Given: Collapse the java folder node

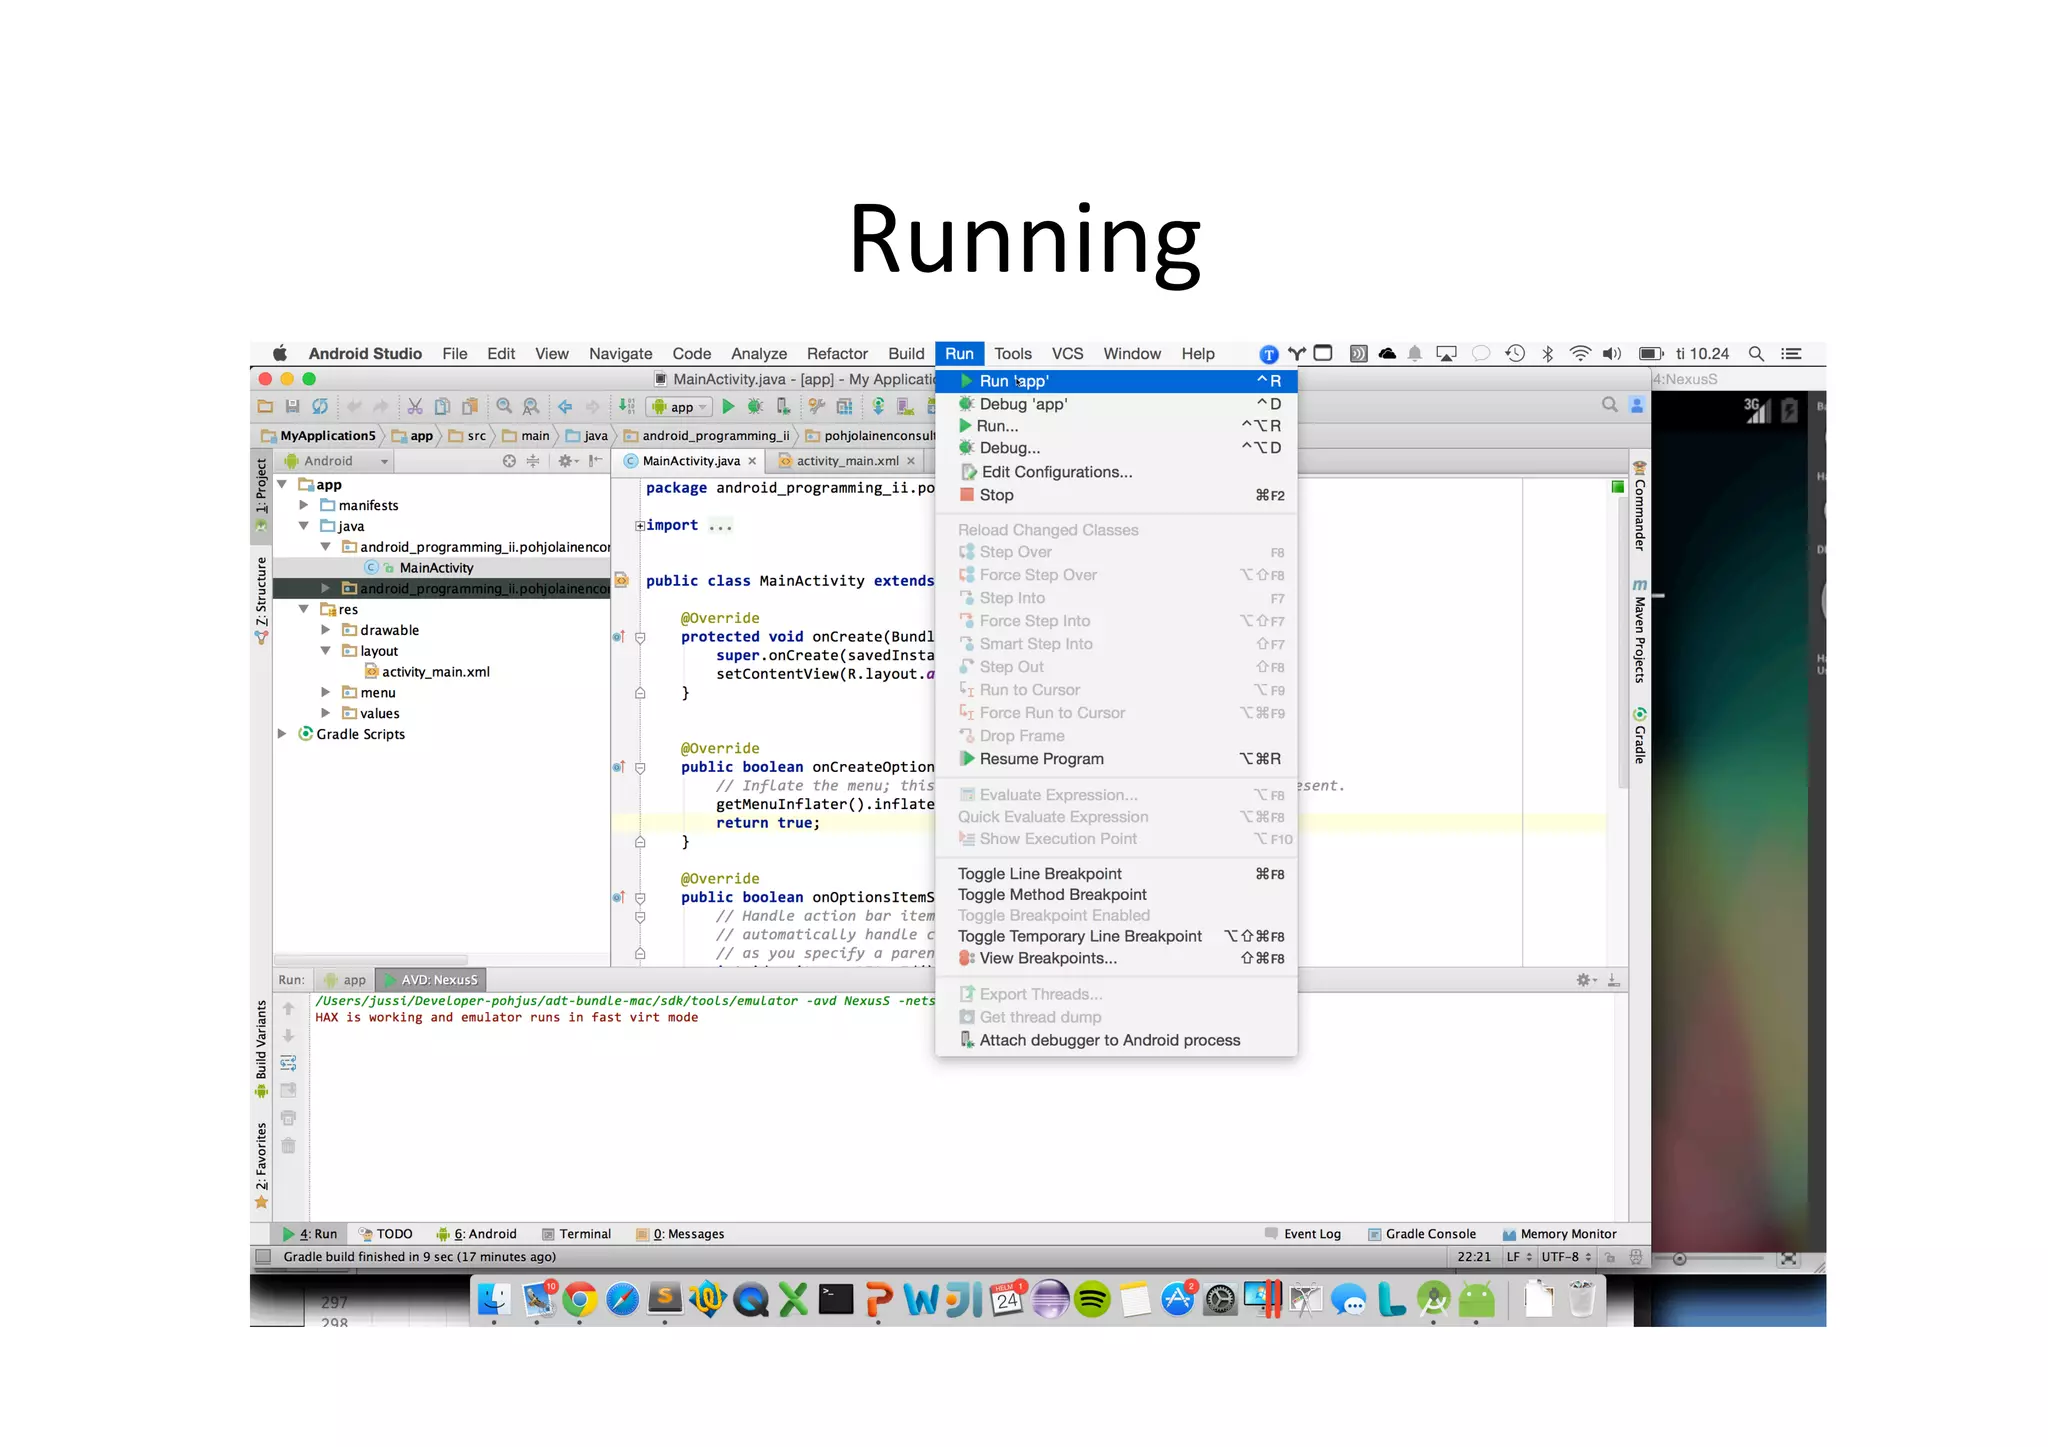Looking at the screenshot, I should (x=304, y=526).
